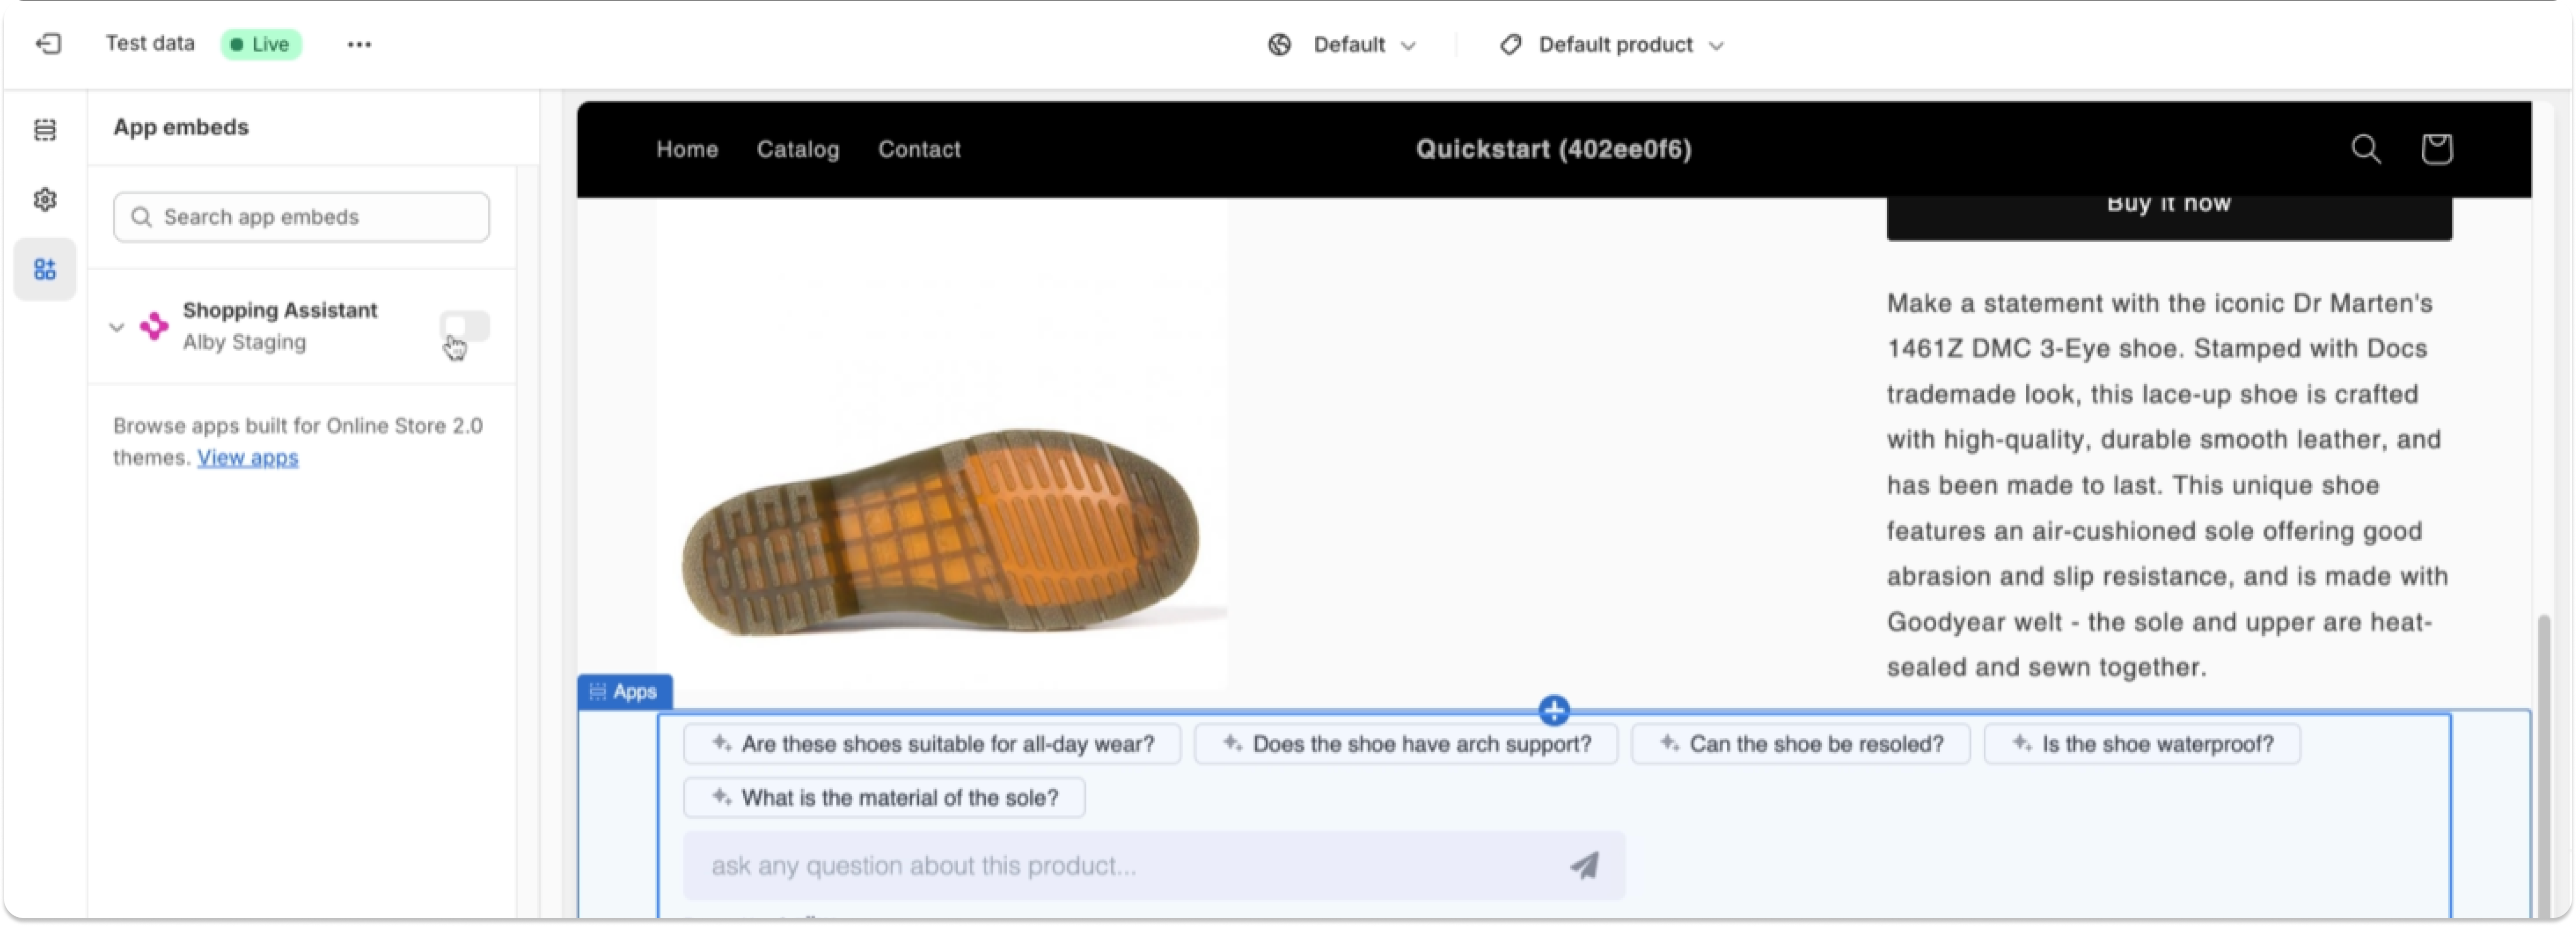Image resolution: width=2576 pixels, height=926 pixels.
Task: Open the theme settings gear icon
Action: (x=45, y=200)
